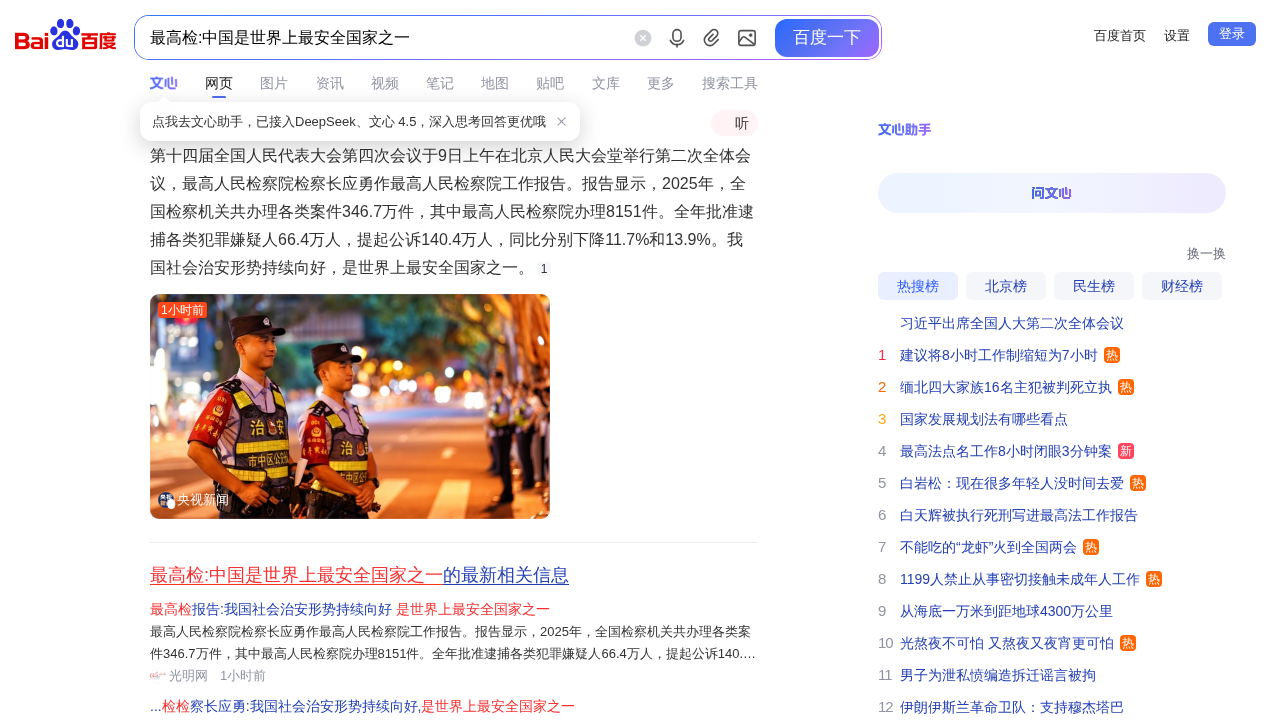Attach a file using paperclip icon
Viewport: 1280px width, 720px height.
click(711, 38)
